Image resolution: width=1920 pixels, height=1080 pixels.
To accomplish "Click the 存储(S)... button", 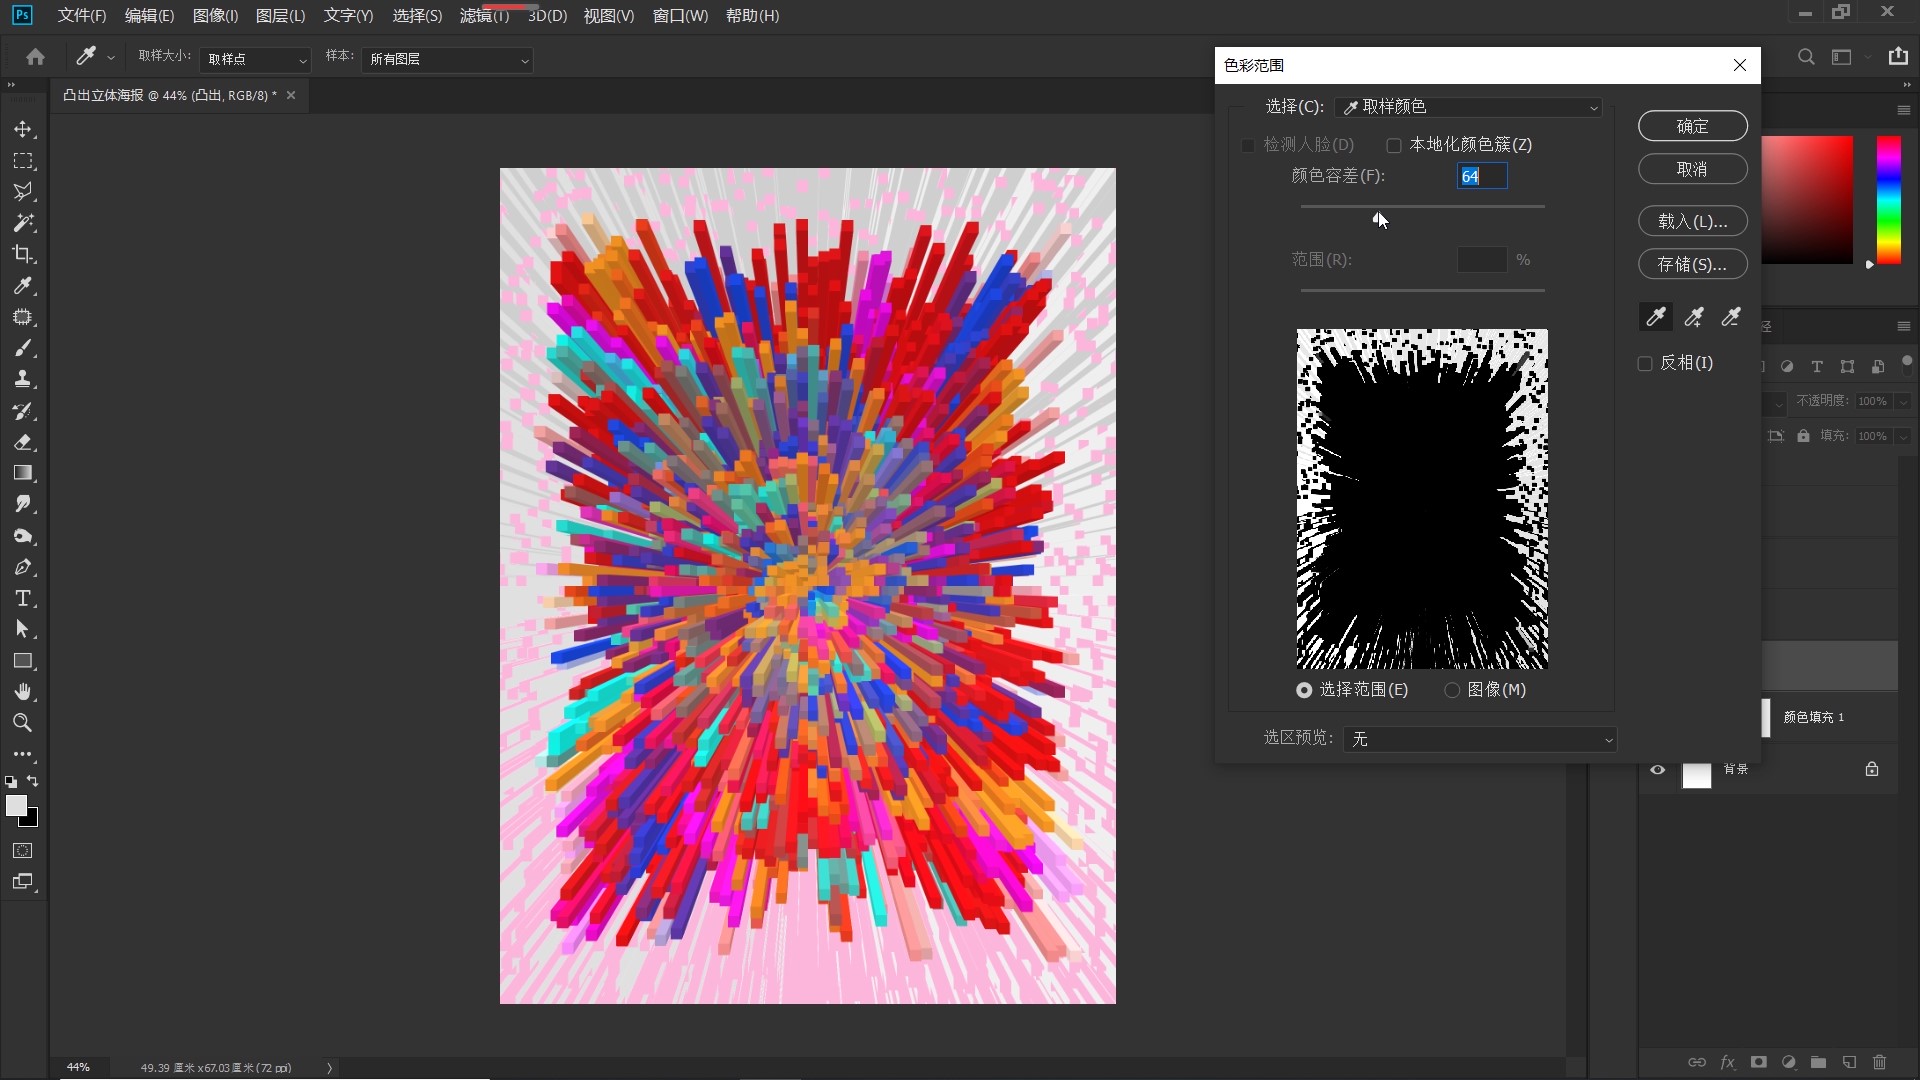I will [1692, 264].
